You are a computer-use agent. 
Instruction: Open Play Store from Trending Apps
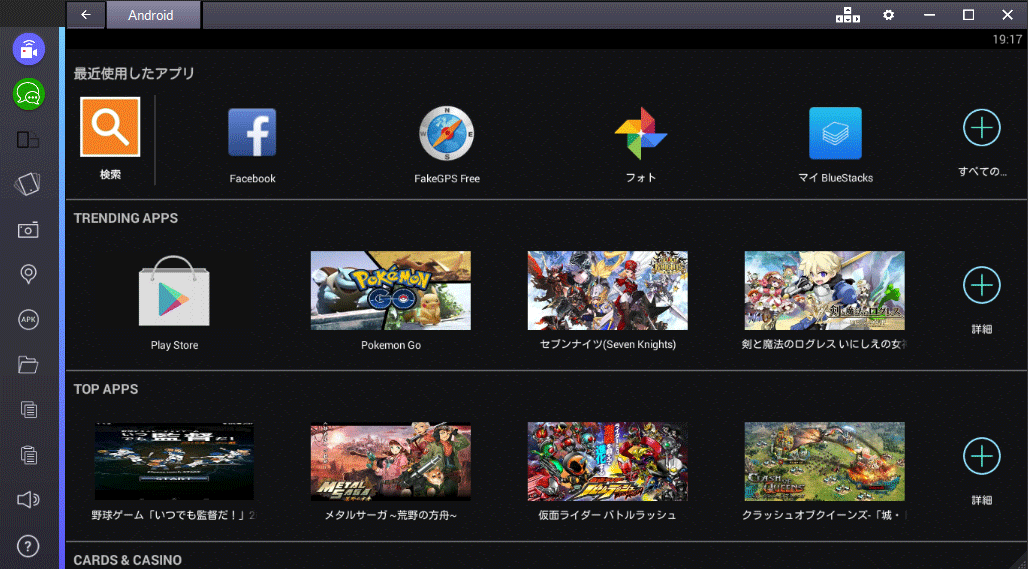tap(174, 290)
